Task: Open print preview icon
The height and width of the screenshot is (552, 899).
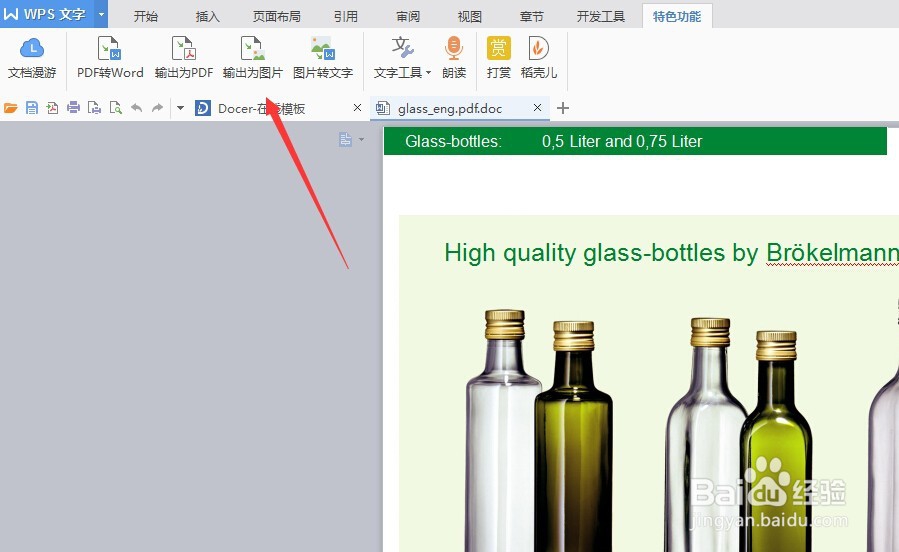Action: [x=115, y=108]
